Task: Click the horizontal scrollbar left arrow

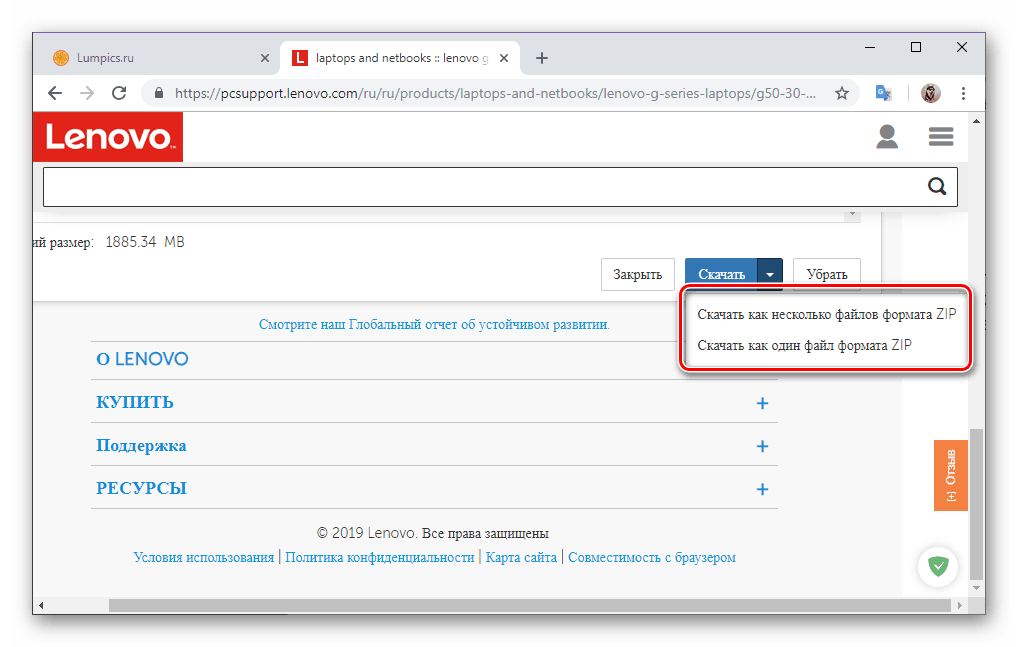Action: pyautogui.click(x=41, y=605)
